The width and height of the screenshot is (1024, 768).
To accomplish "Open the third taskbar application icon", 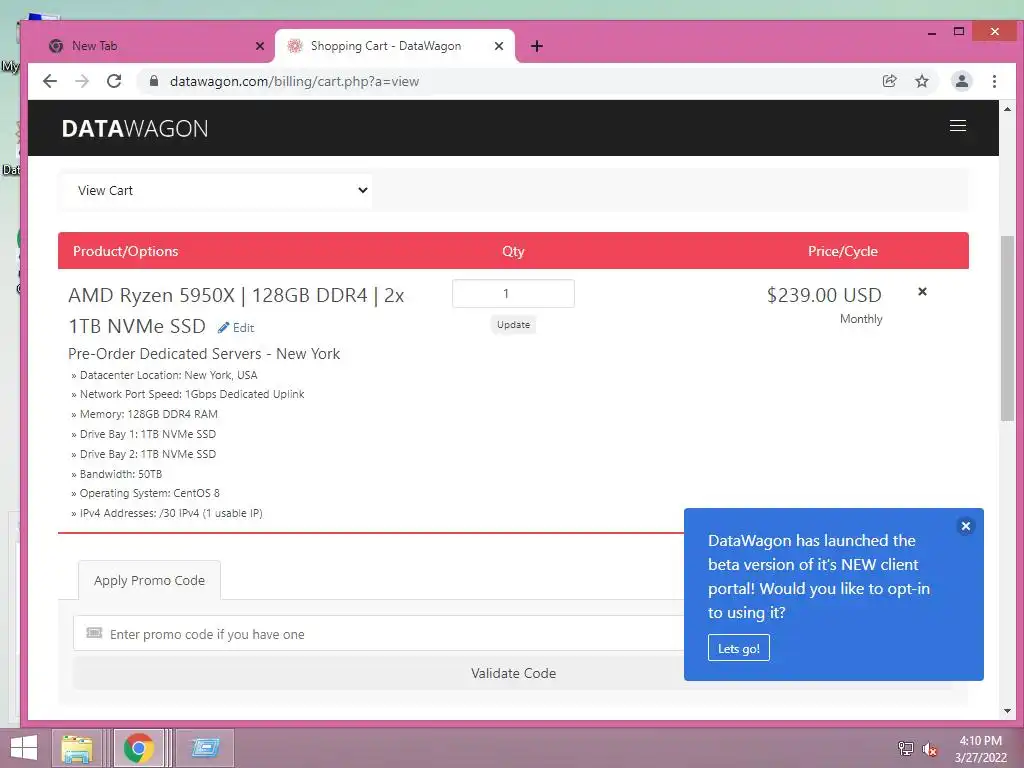I will pyautogui.click(x=205, y=748).
